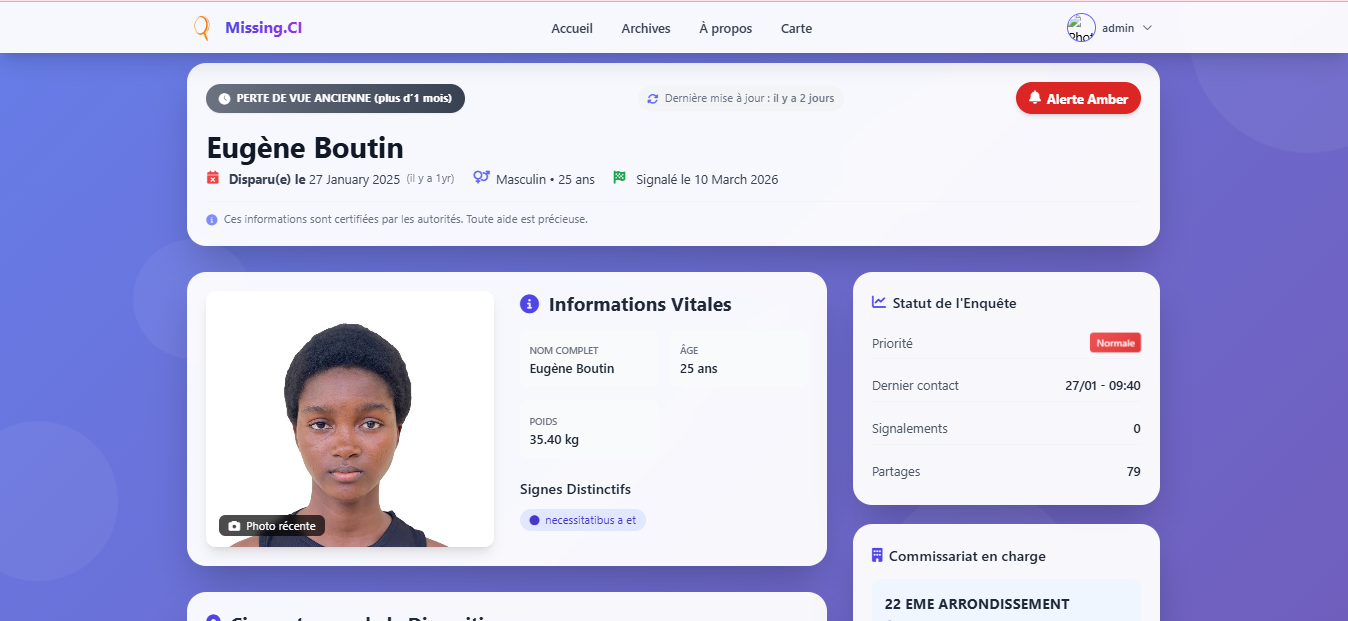1348x621 pixels.
Task: Expand the admin dropdown chevron
Action: click(1147, 28)
